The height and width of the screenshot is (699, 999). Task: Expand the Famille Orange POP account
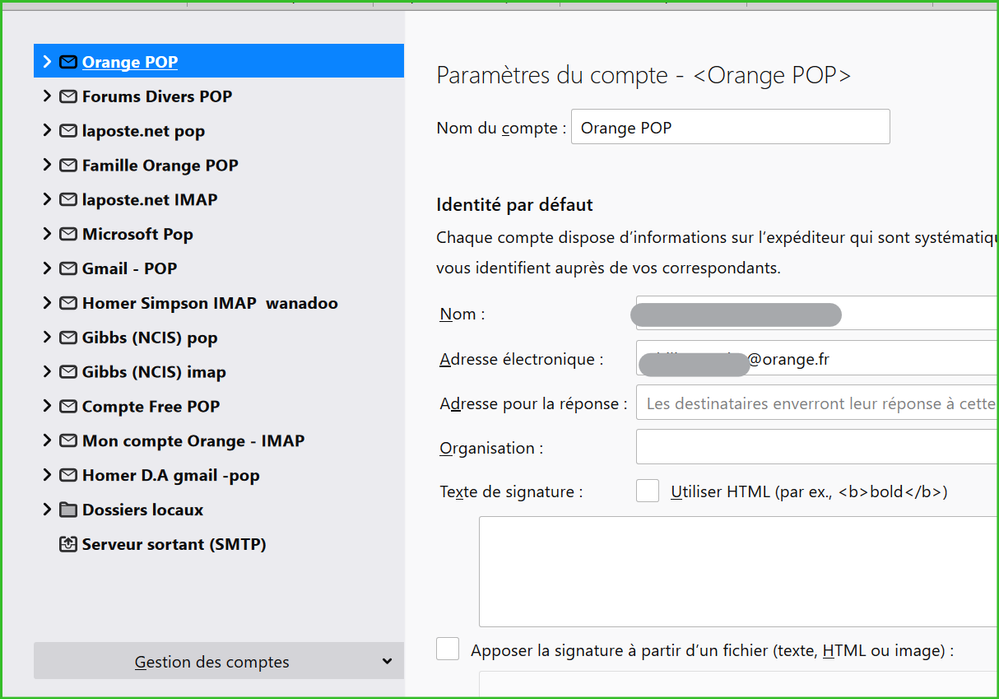pyautogui.click(x=47, y=164)
